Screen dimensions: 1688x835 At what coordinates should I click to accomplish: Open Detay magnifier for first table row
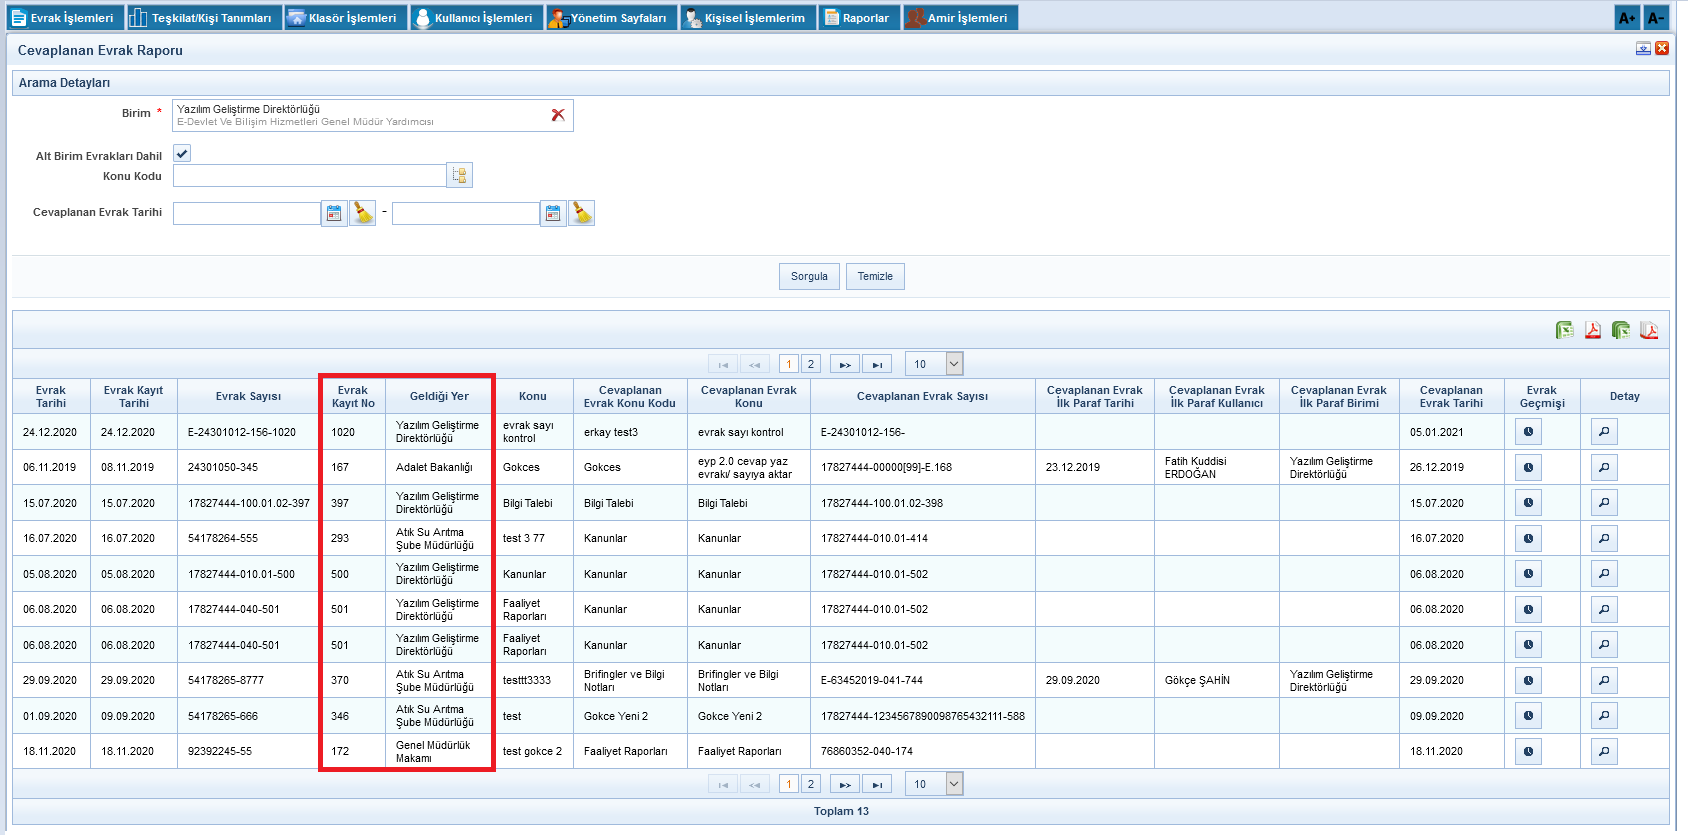(1604, 432)
